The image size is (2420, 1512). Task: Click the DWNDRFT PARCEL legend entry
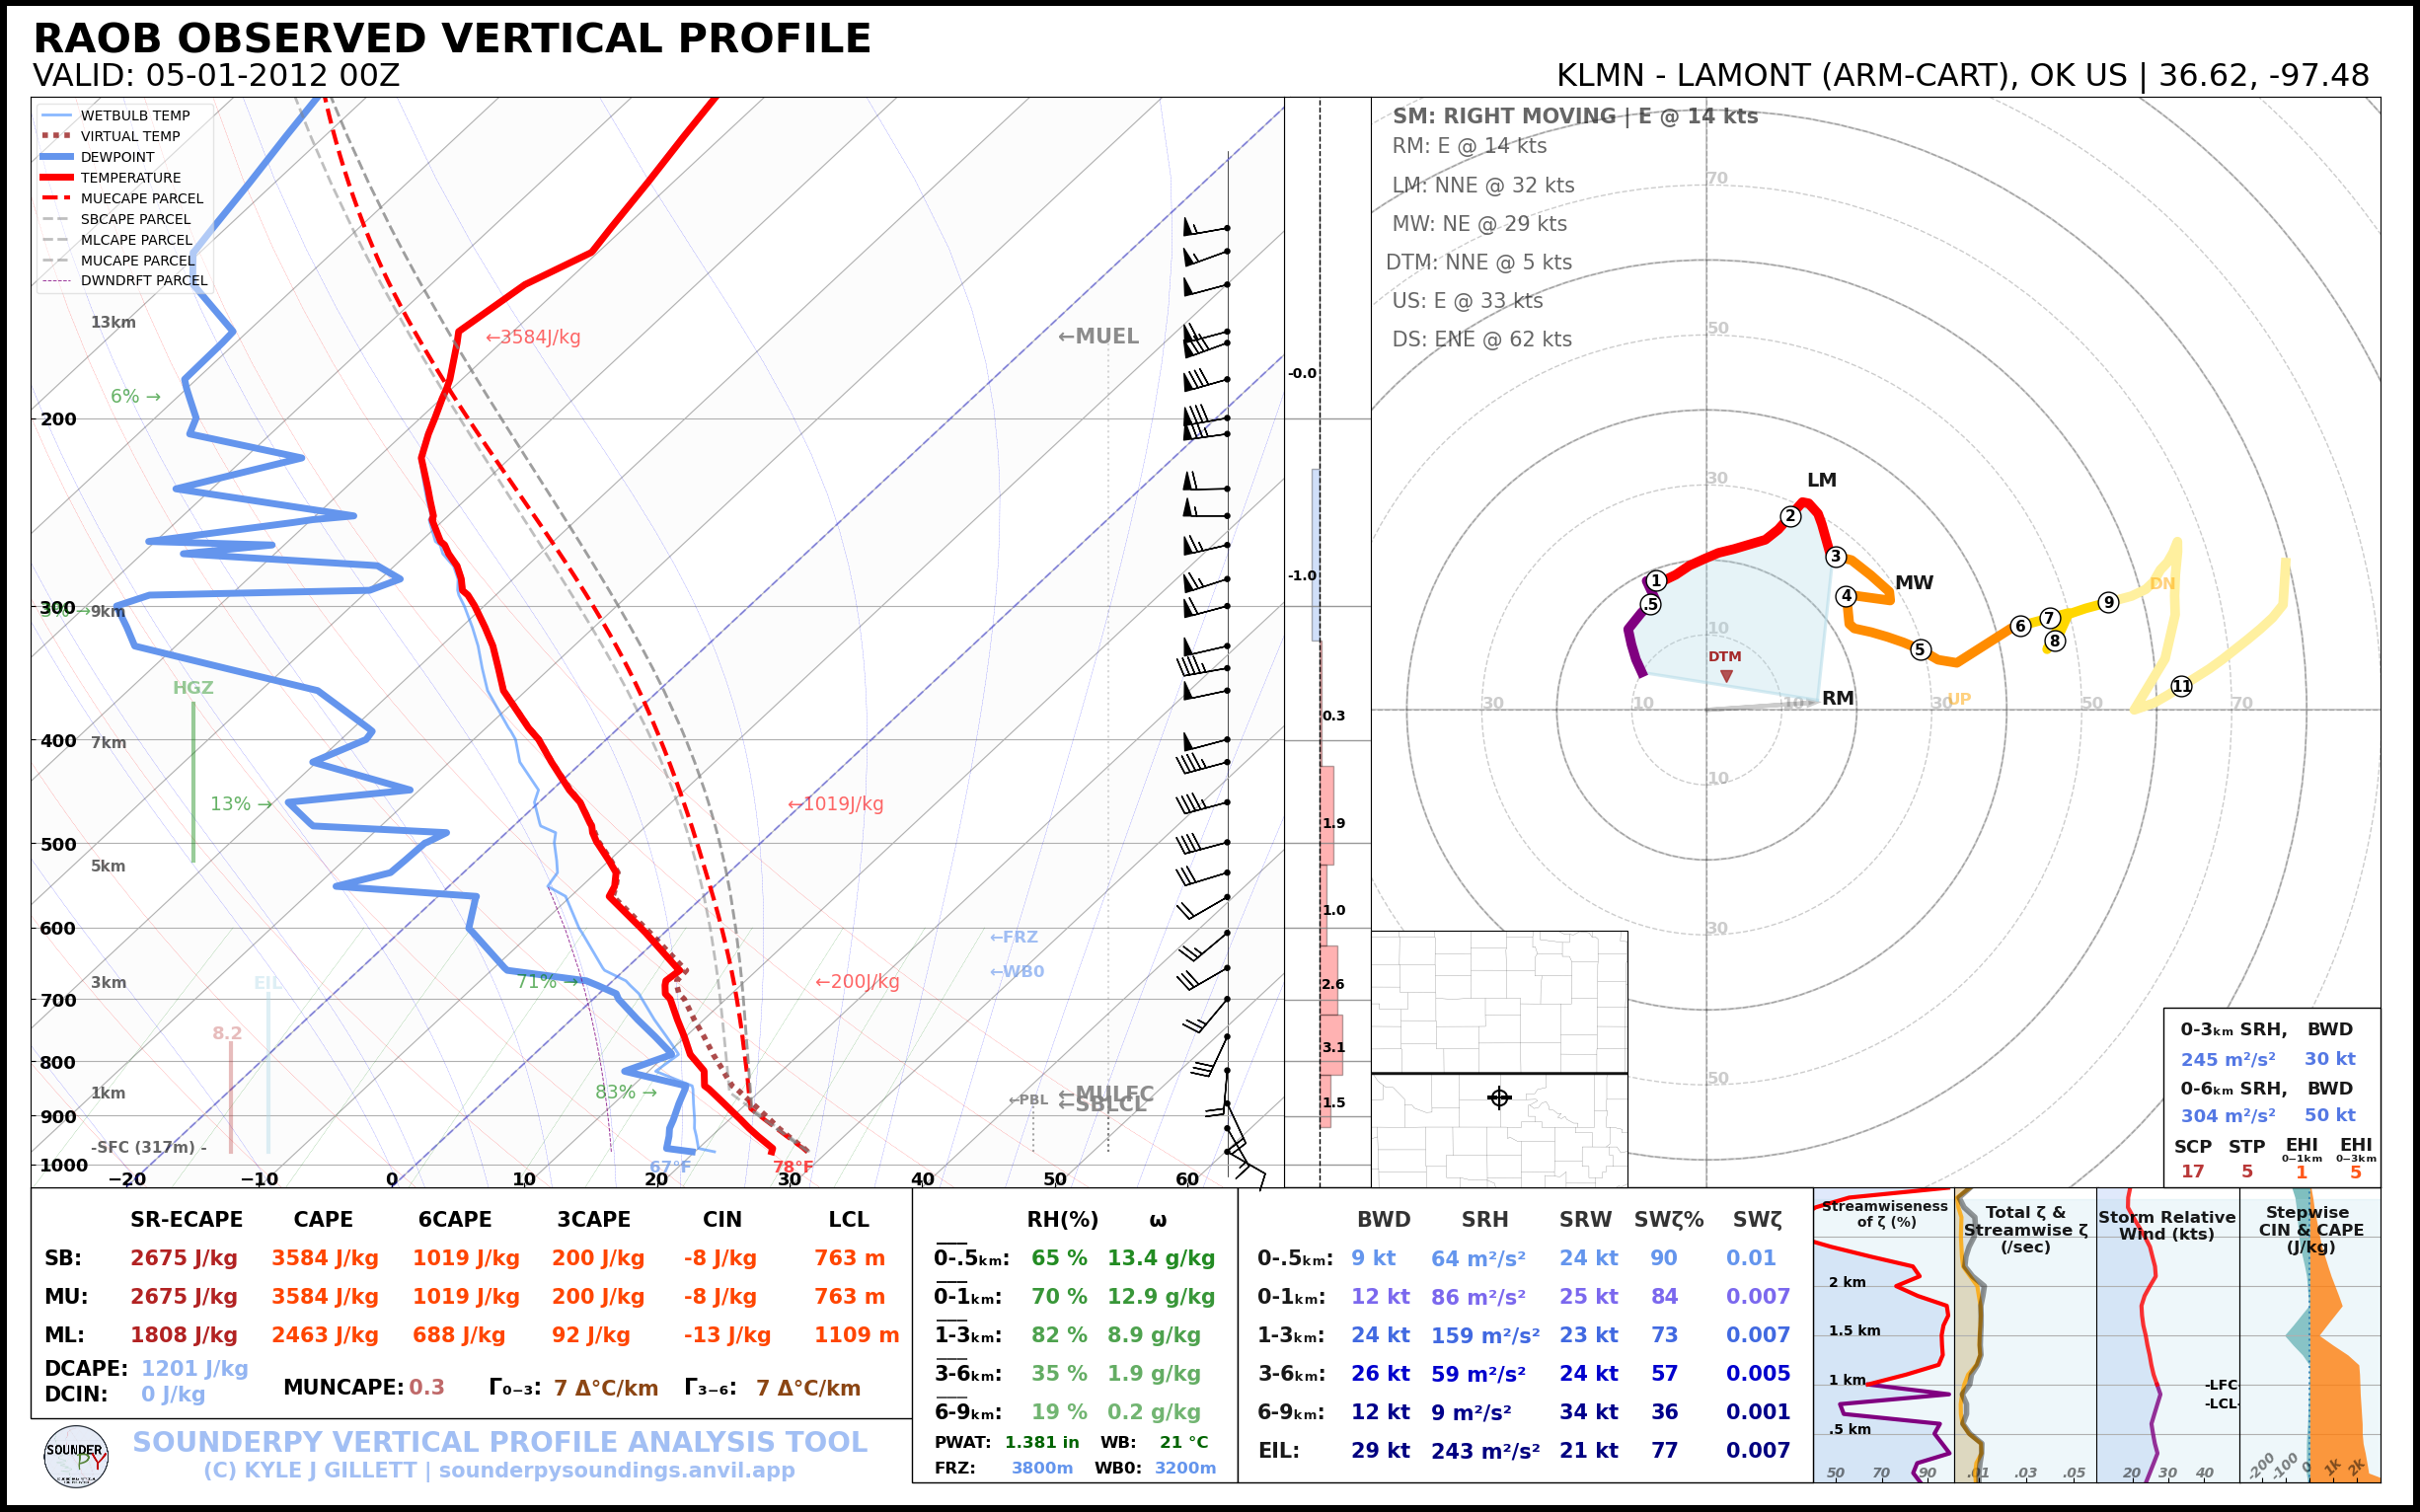pos(143,281)
